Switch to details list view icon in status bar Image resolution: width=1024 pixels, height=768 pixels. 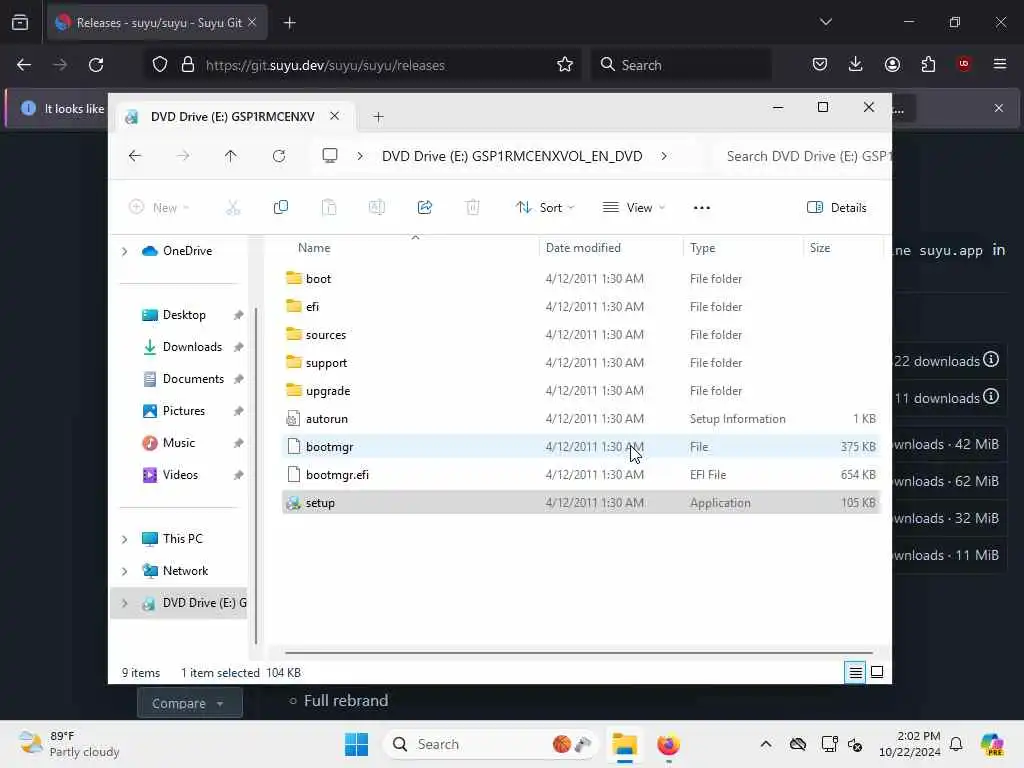855,672
